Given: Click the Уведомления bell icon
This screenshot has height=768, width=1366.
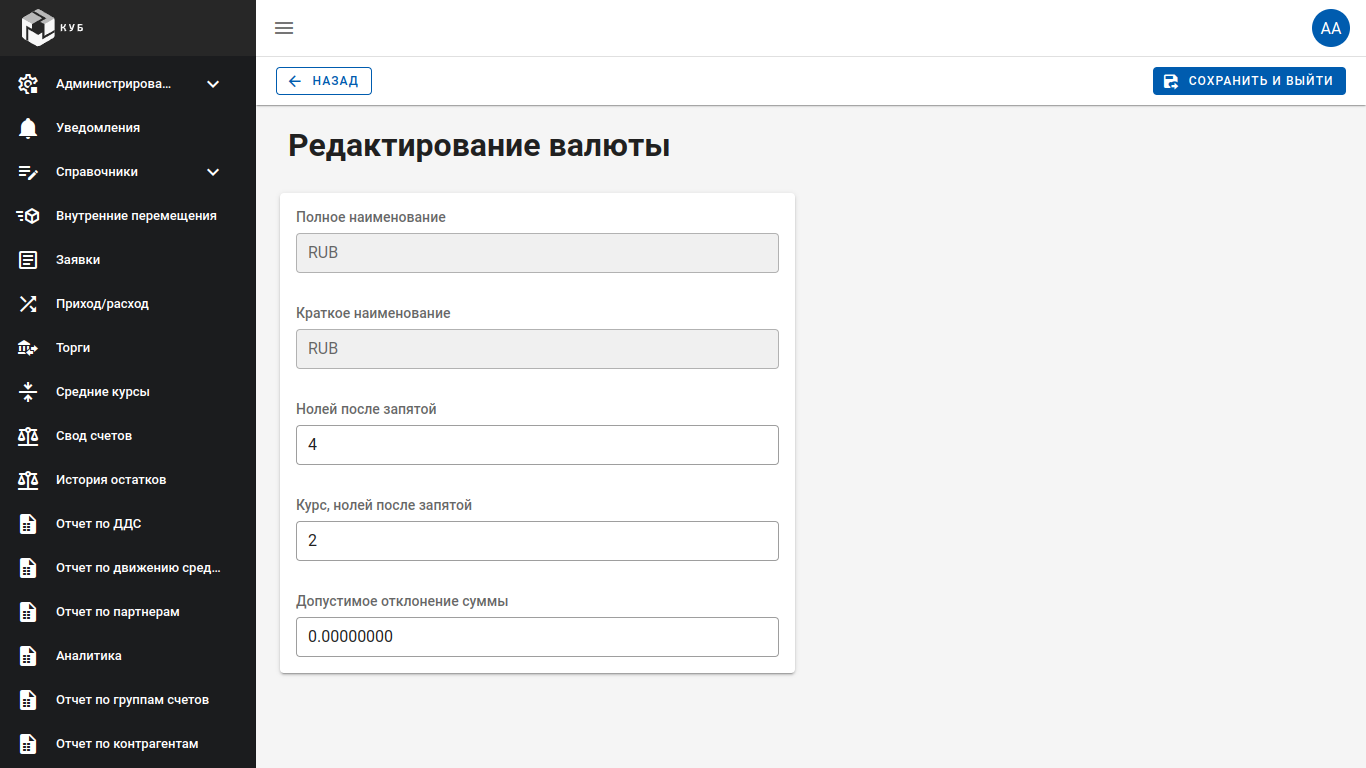Looking at the screenshot, I should tap(28, 128).
